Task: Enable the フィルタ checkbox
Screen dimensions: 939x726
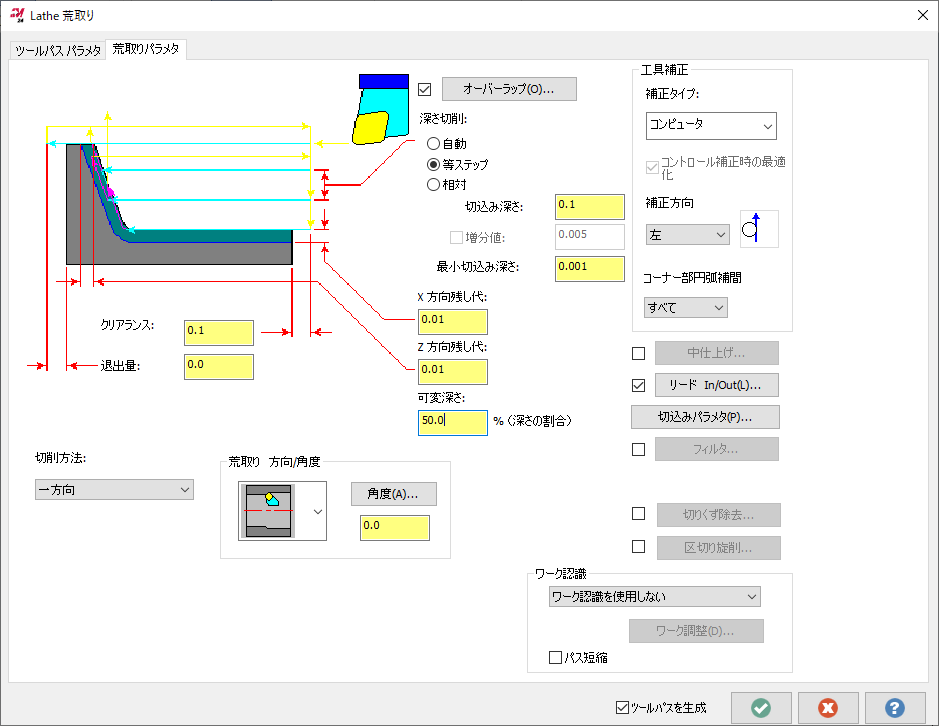Action: point(638,449)
